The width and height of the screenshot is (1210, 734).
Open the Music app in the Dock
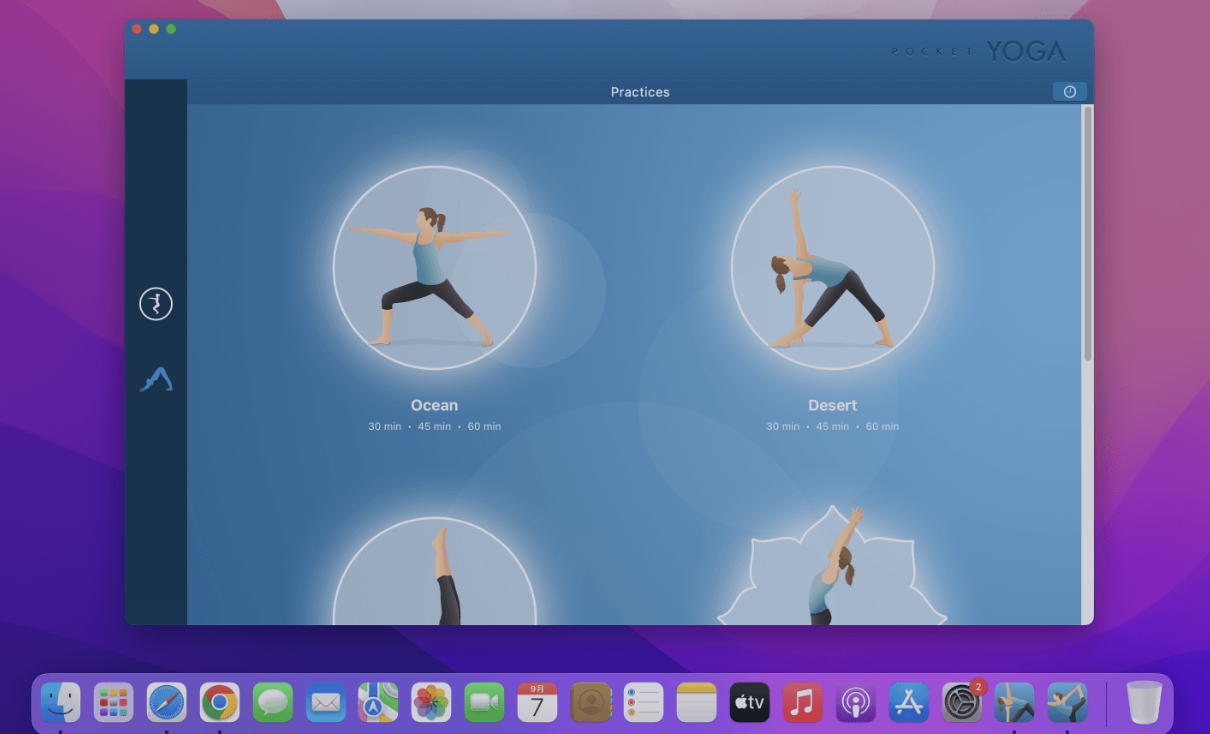point(802,701)
